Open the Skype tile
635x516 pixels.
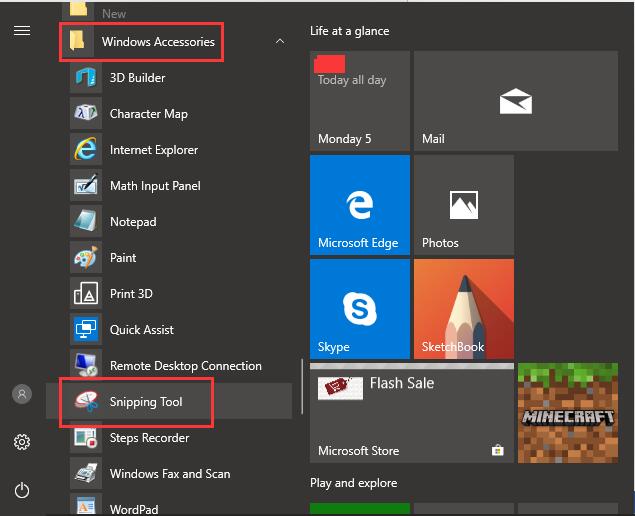point(360,309)
